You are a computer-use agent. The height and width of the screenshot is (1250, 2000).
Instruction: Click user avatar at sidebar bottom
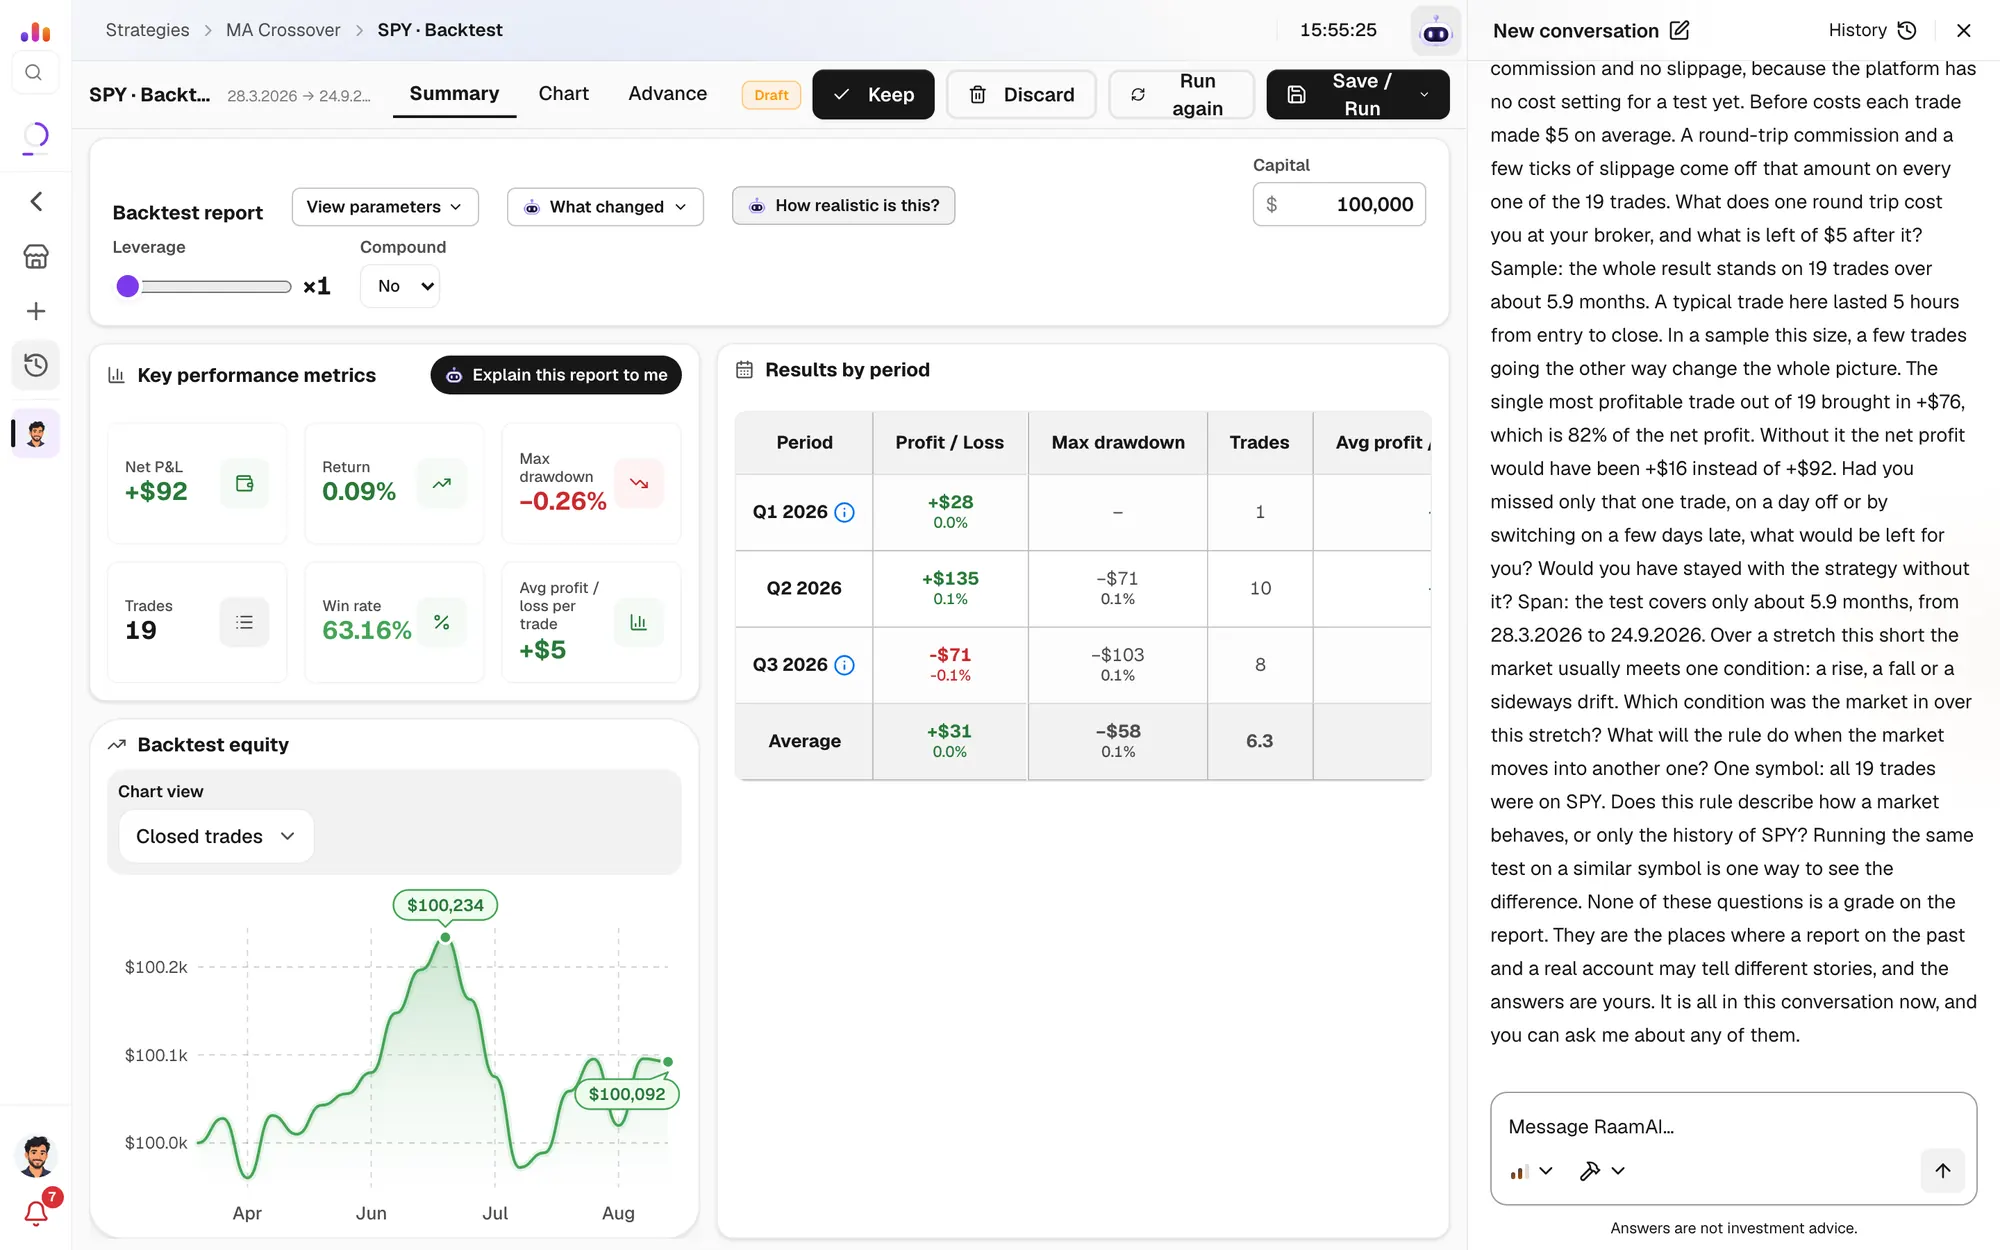point(37,1157)
